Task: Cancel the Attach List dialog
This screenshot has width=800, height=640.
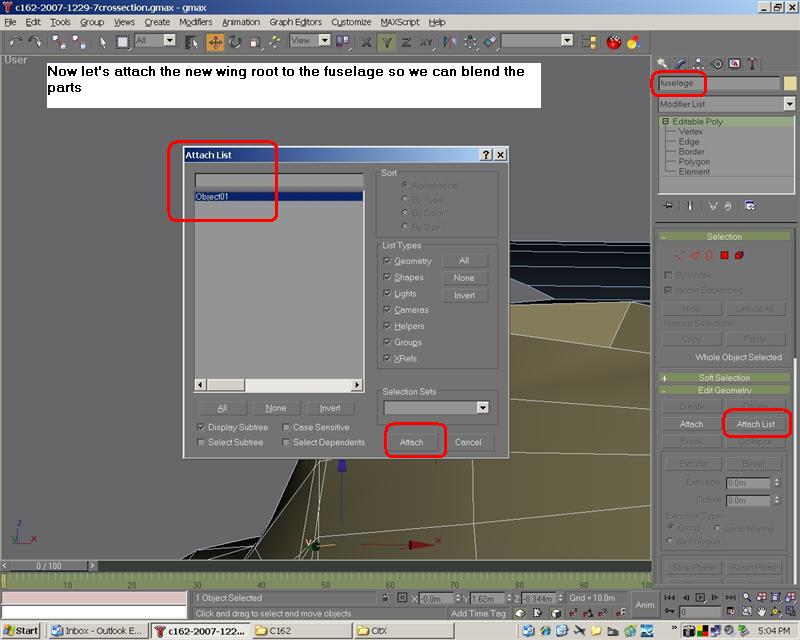Action: pyautogui.click(x=468, y=442)
